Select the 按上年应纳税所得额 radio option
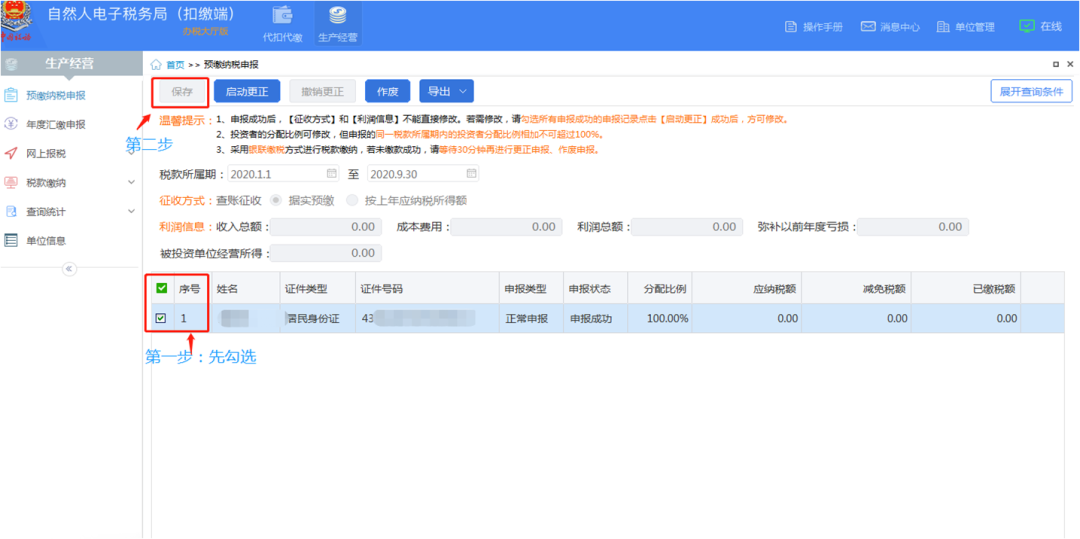1080x539 pixels. coord(353,200)
